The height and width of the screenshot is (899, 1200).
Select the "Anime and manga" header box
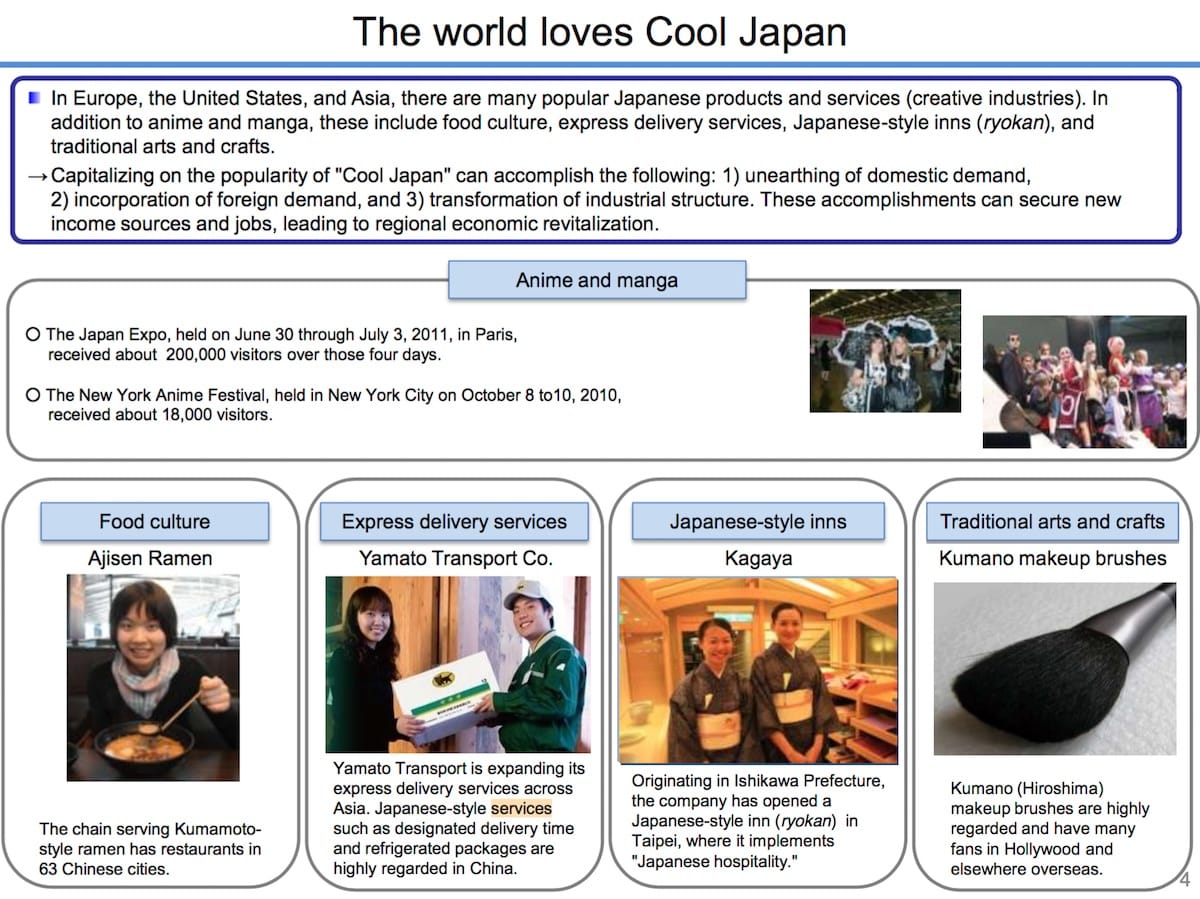click(596, 280)
